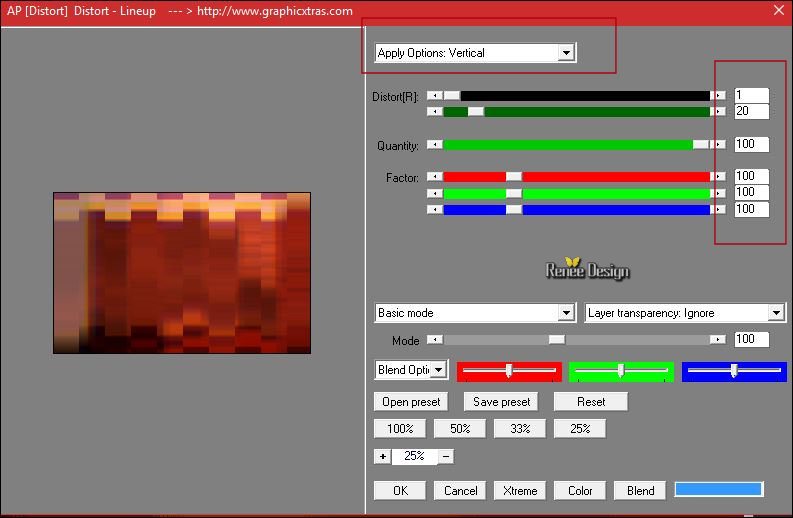Click the blue color swatch beside Blend

[x=719, y=489]
